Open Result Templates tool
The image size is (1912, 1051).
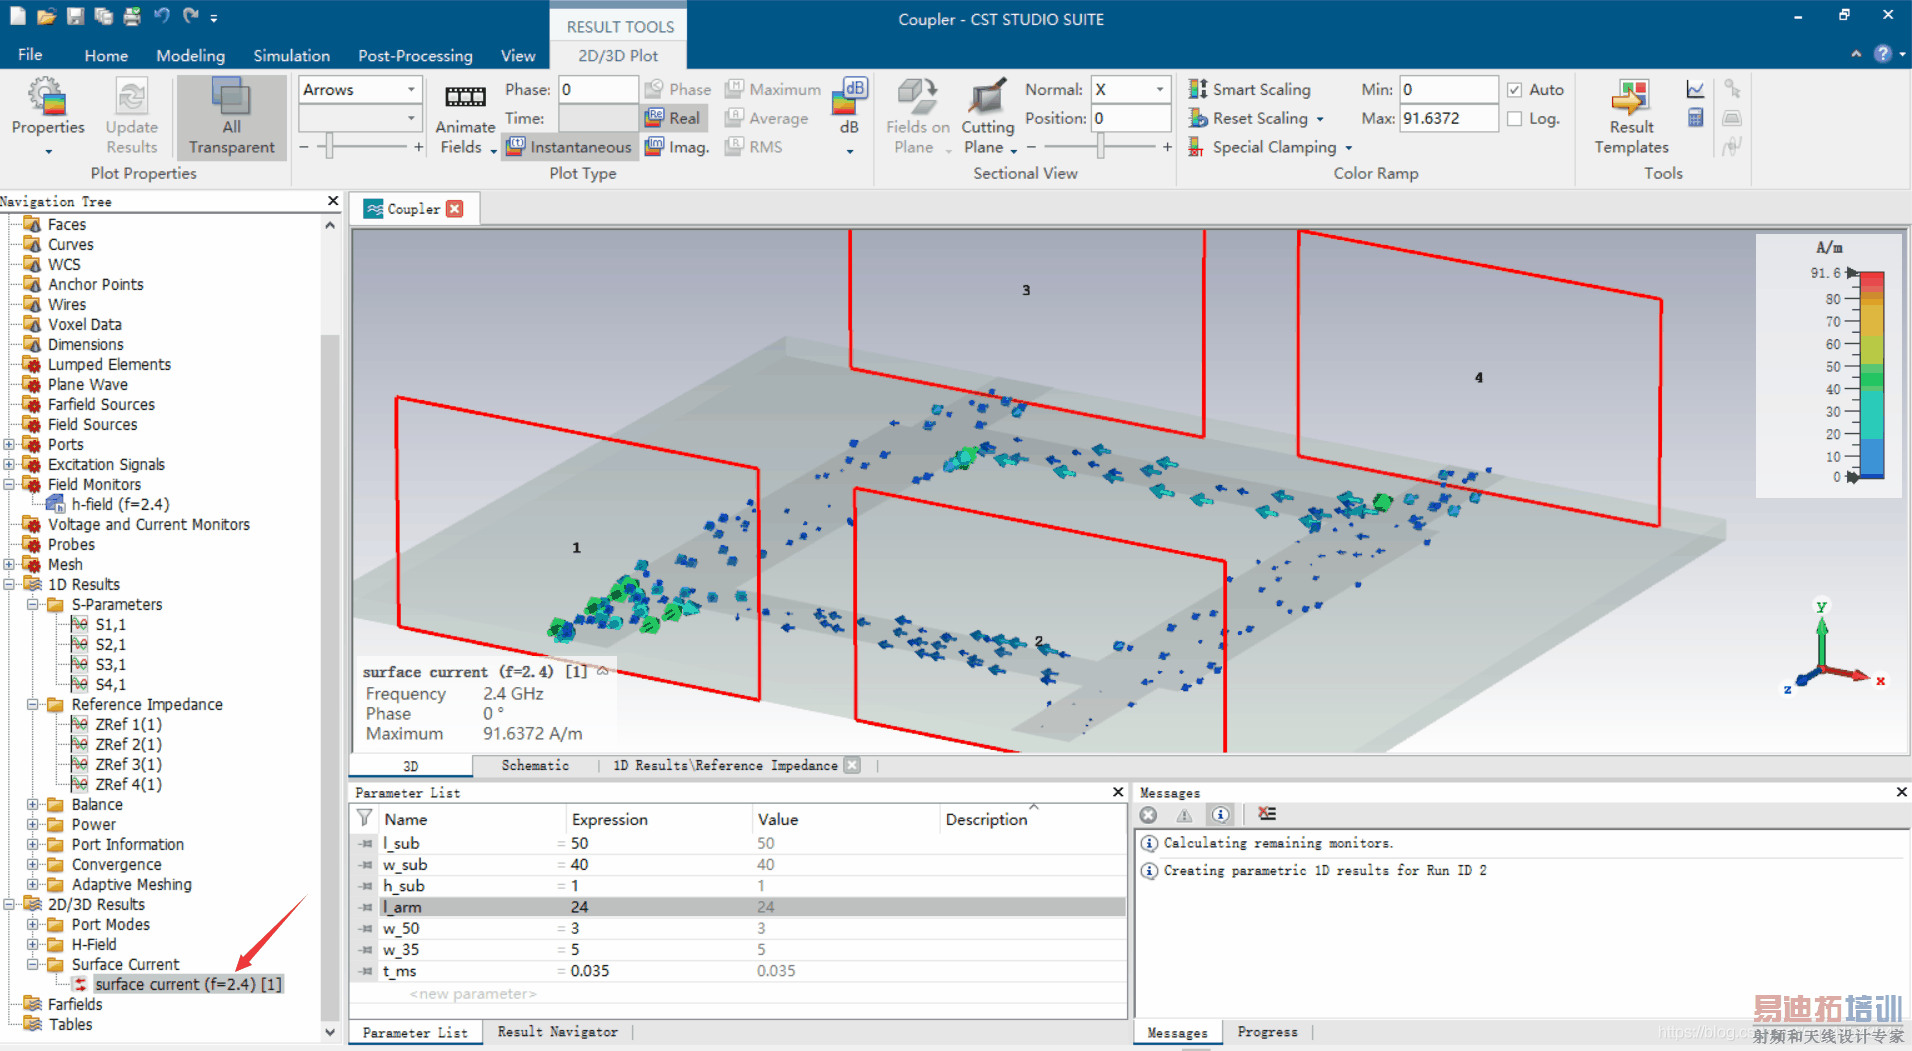click(1630, 98)
